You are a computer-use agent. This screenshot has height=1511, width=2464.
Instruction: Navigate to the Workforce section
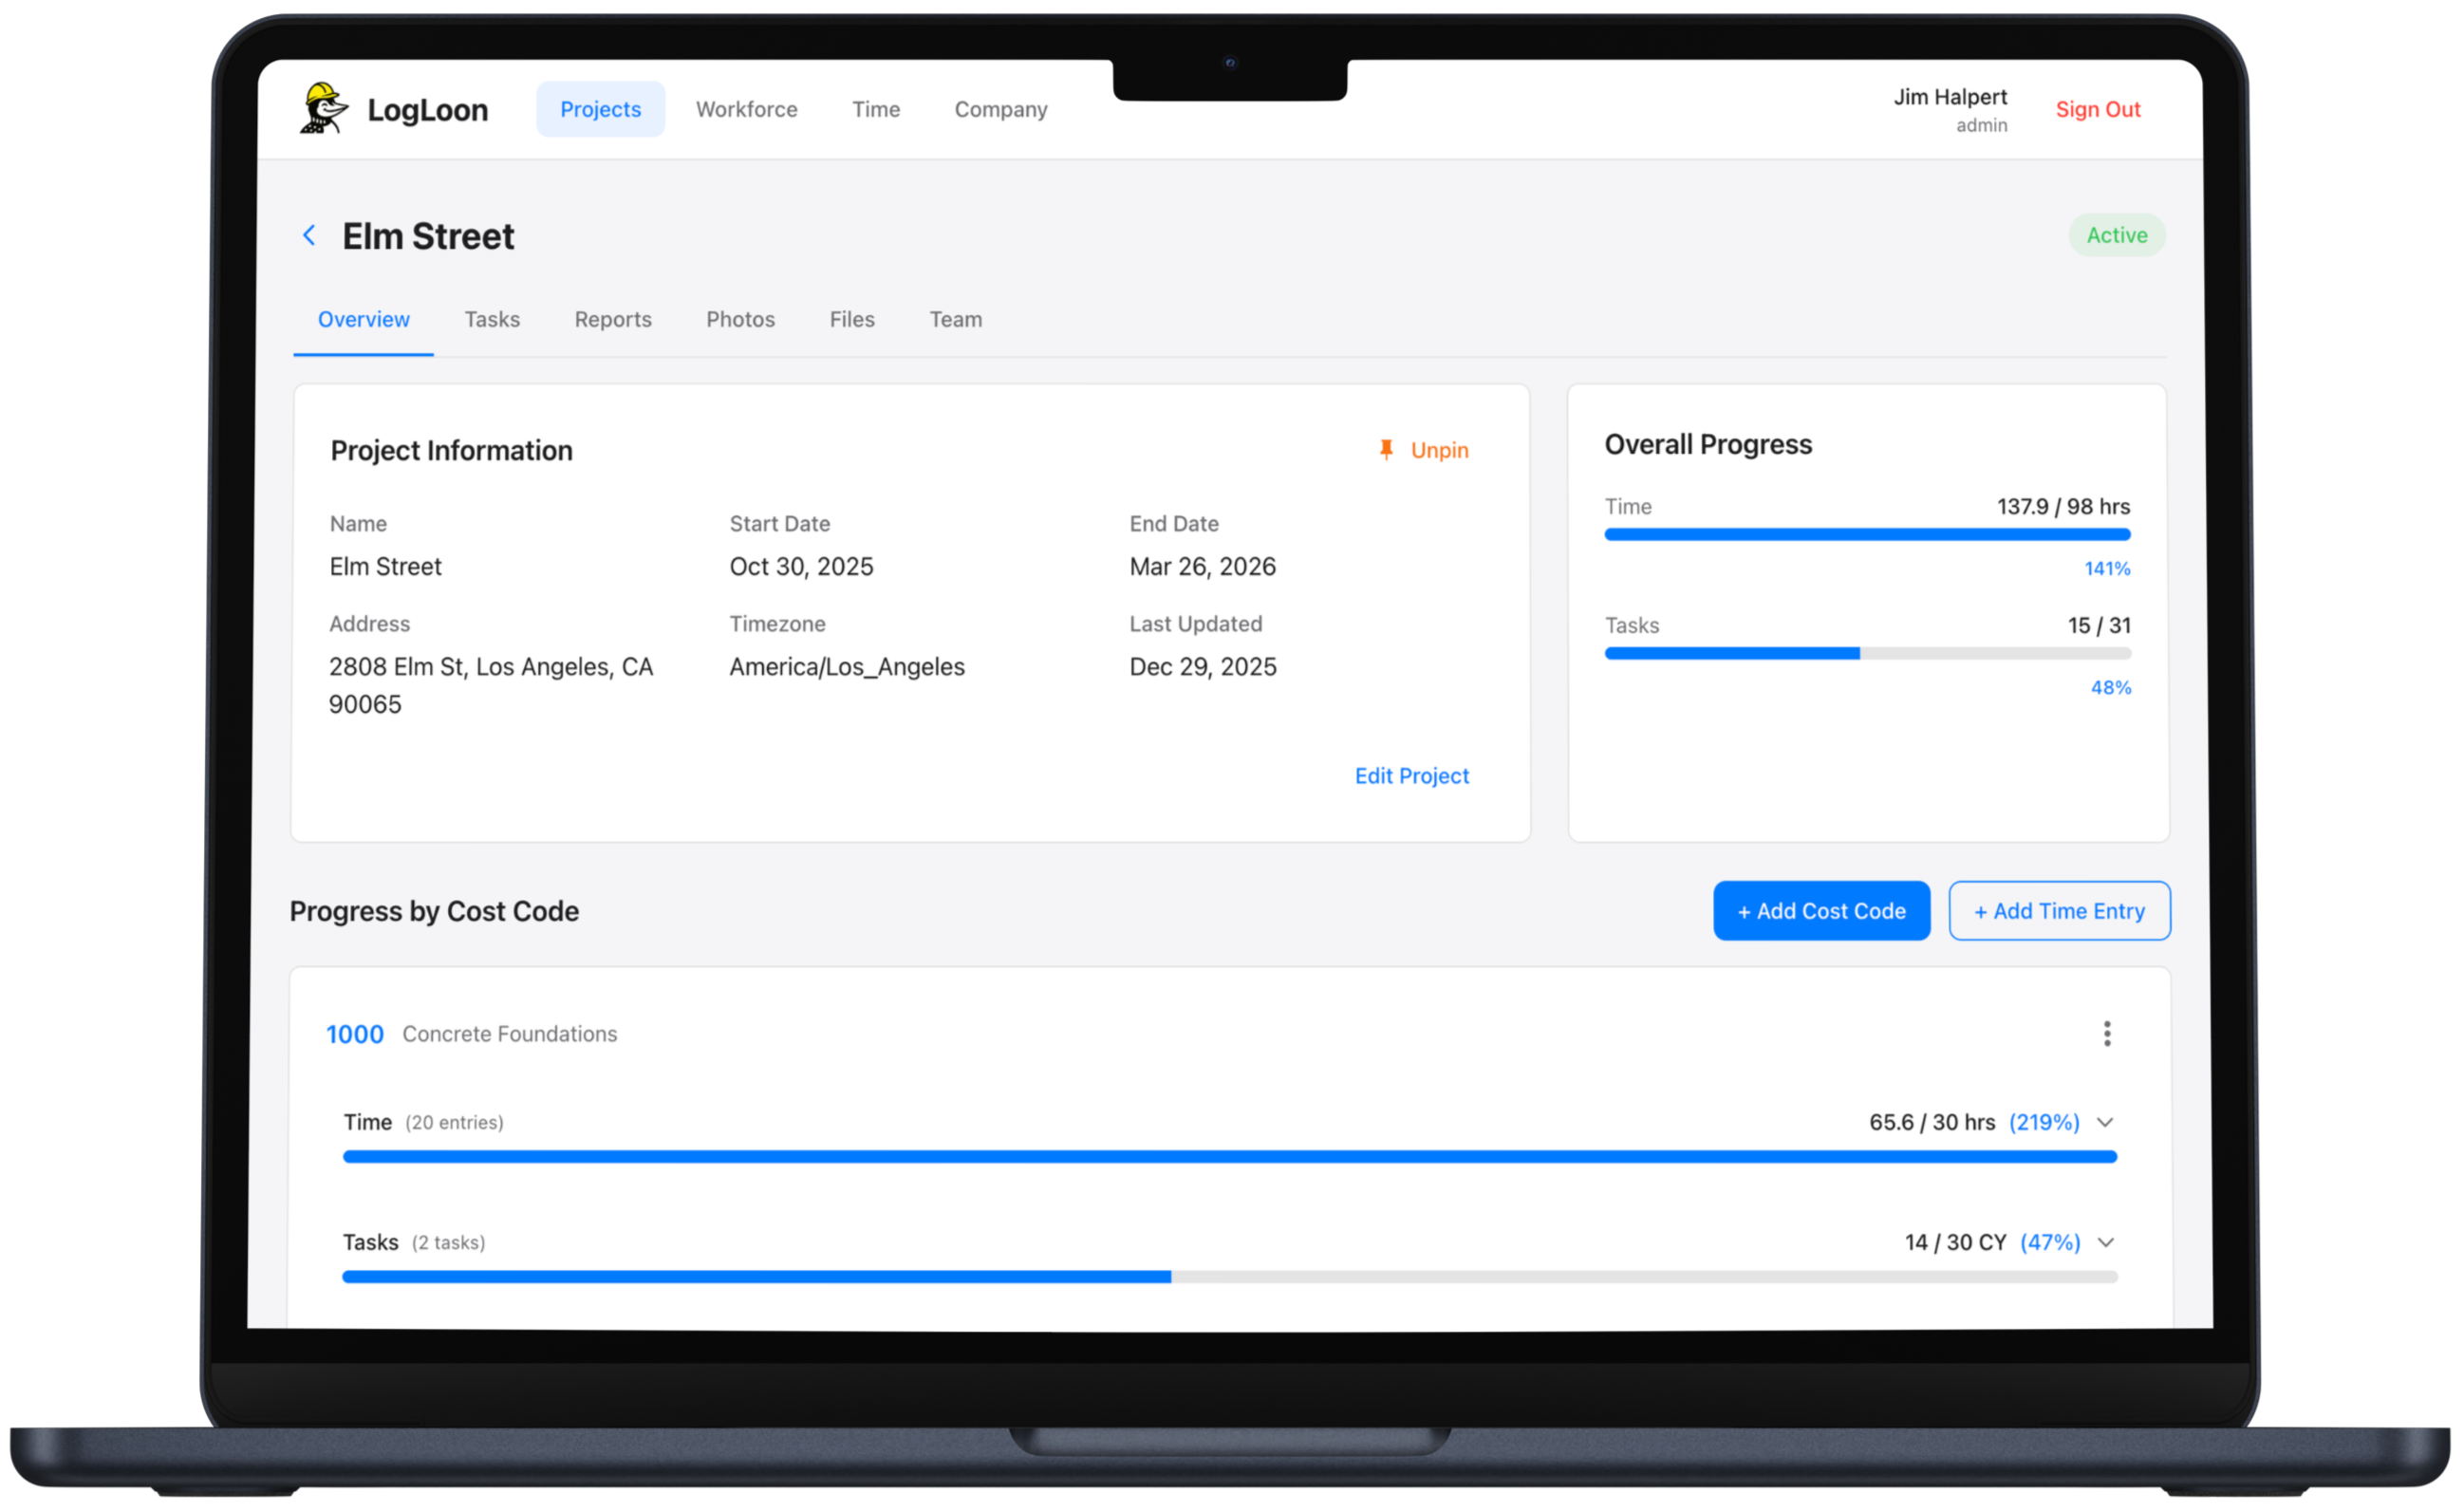click(746, 109)
